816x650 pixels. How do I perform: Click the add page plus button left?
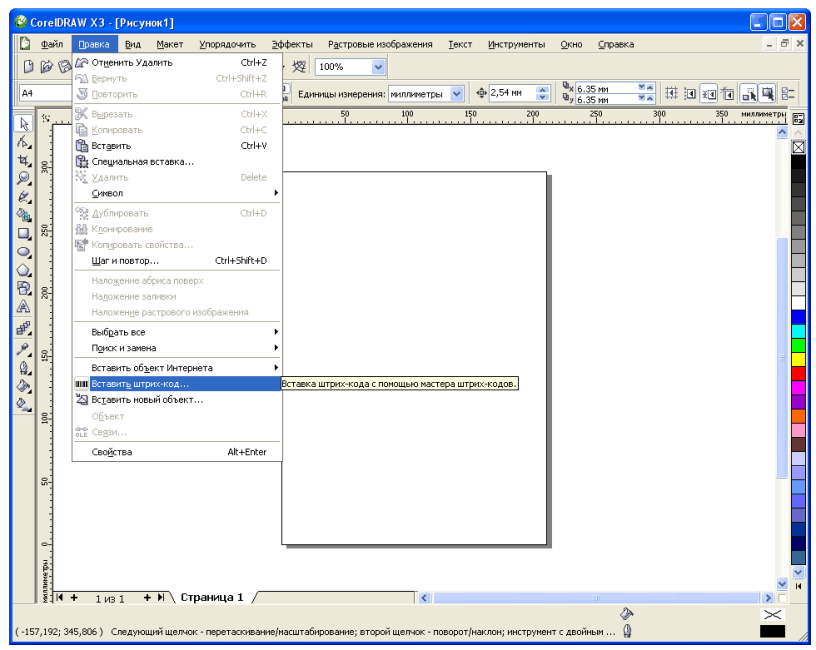(x=74, y=597)
